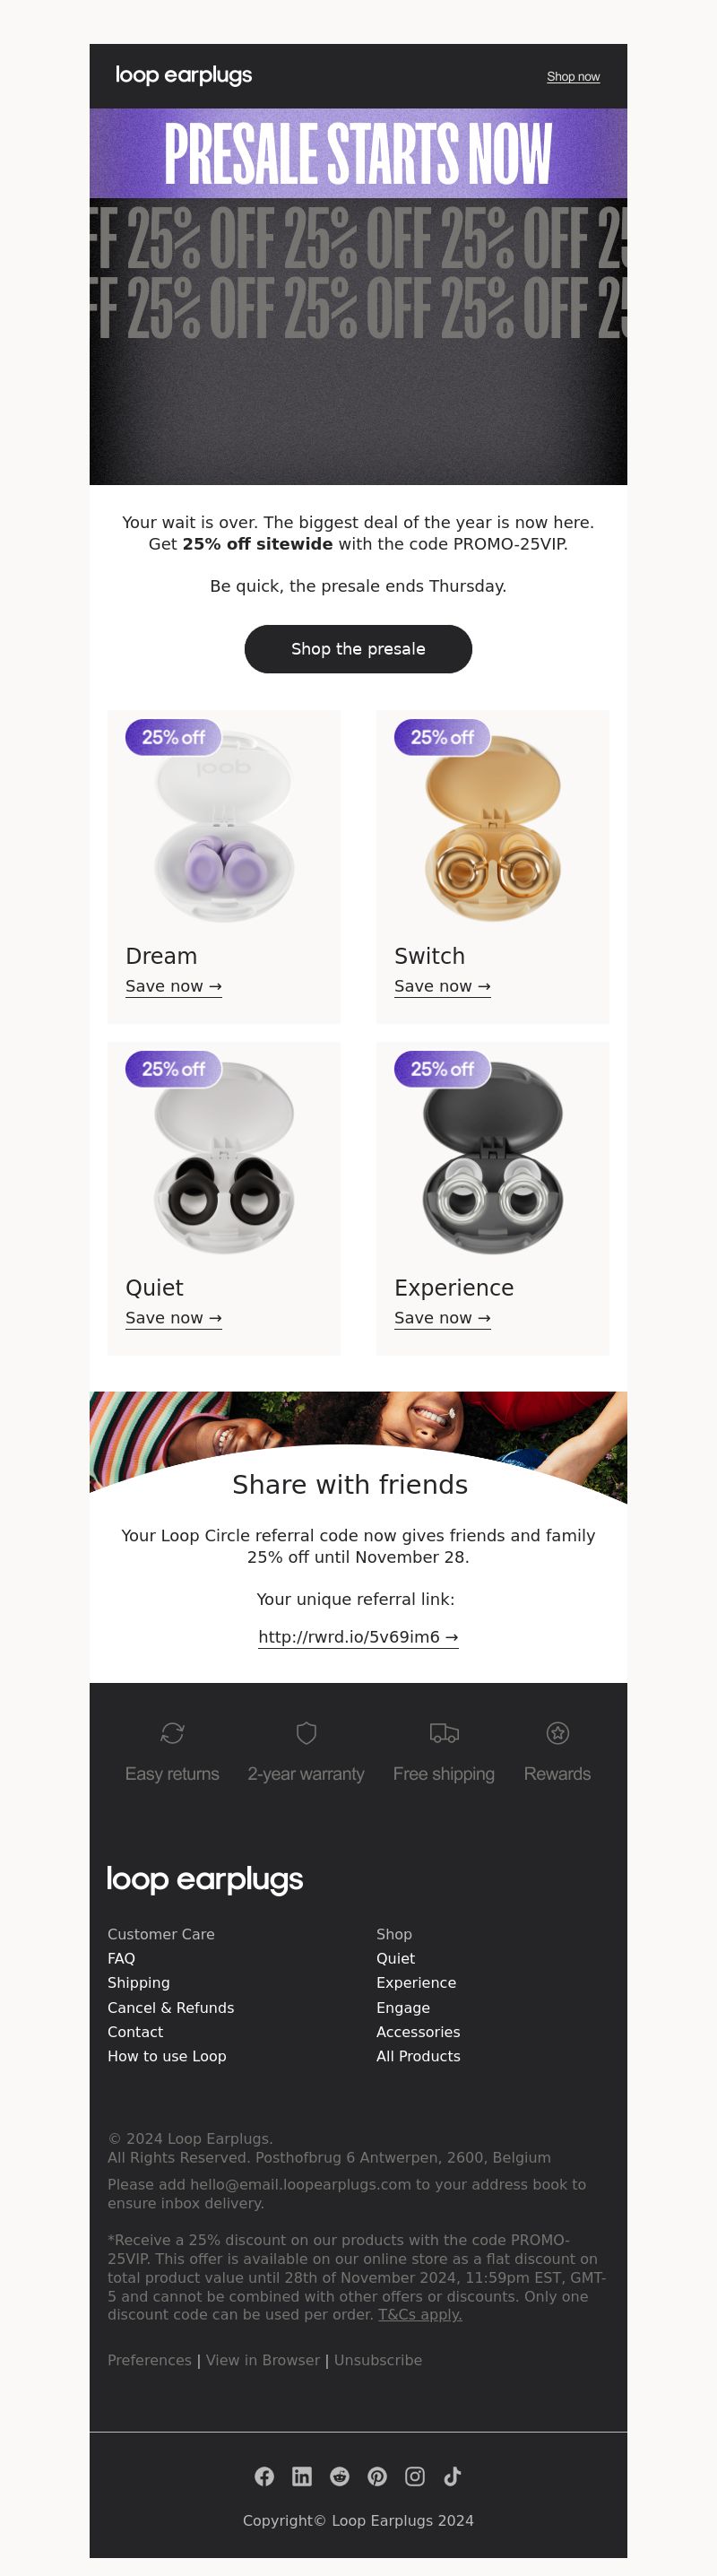Click the Facebook icon in the footer
Image resolution: width=717 pixels, height=2576 pixels.
click(x=264, y=2476)
